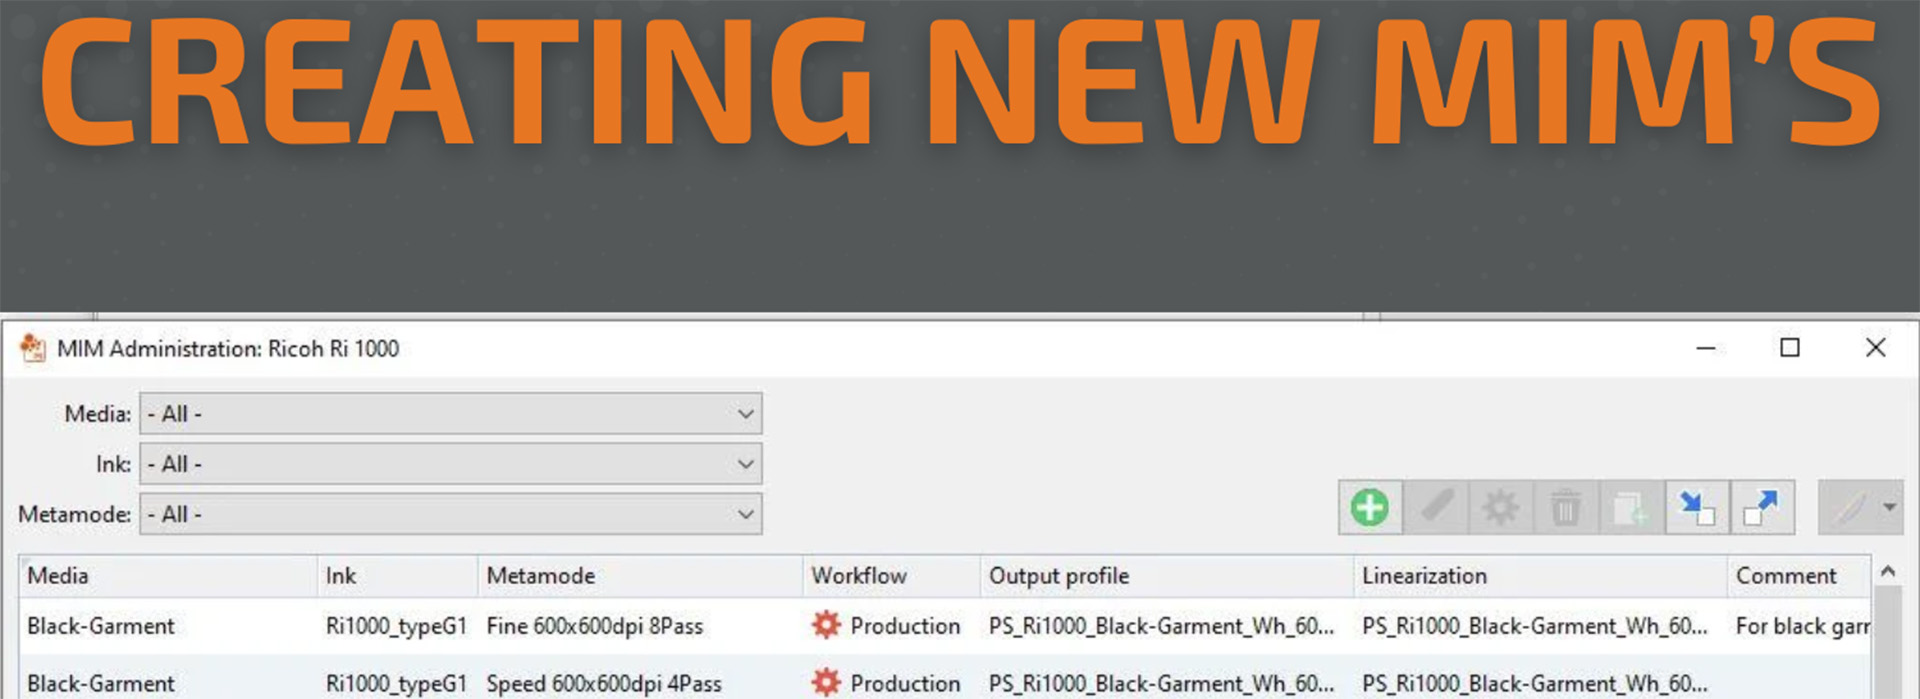Click the grayed-out pencil edit icon

pyautogui.click(x=1437, y=508)
